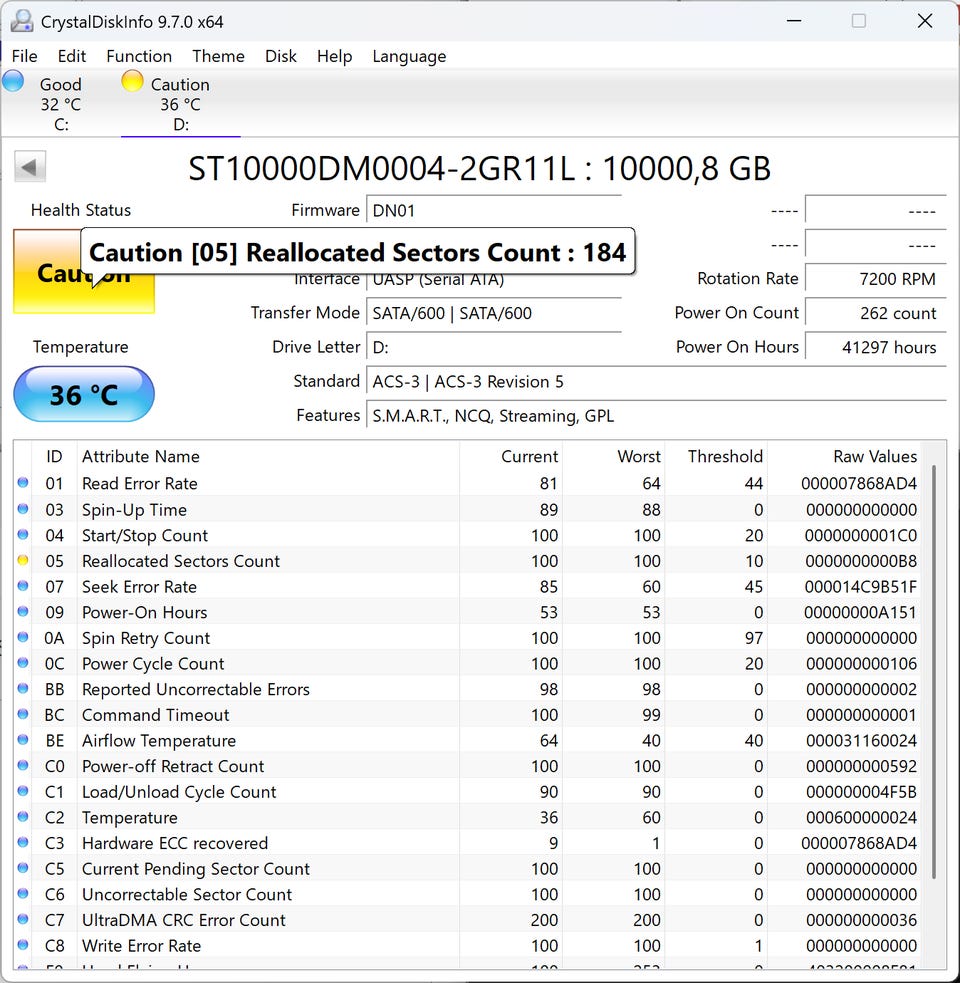
Task: Click the yellow status dot for Reallocated Sectors Count
Action: tap(23, 561)
